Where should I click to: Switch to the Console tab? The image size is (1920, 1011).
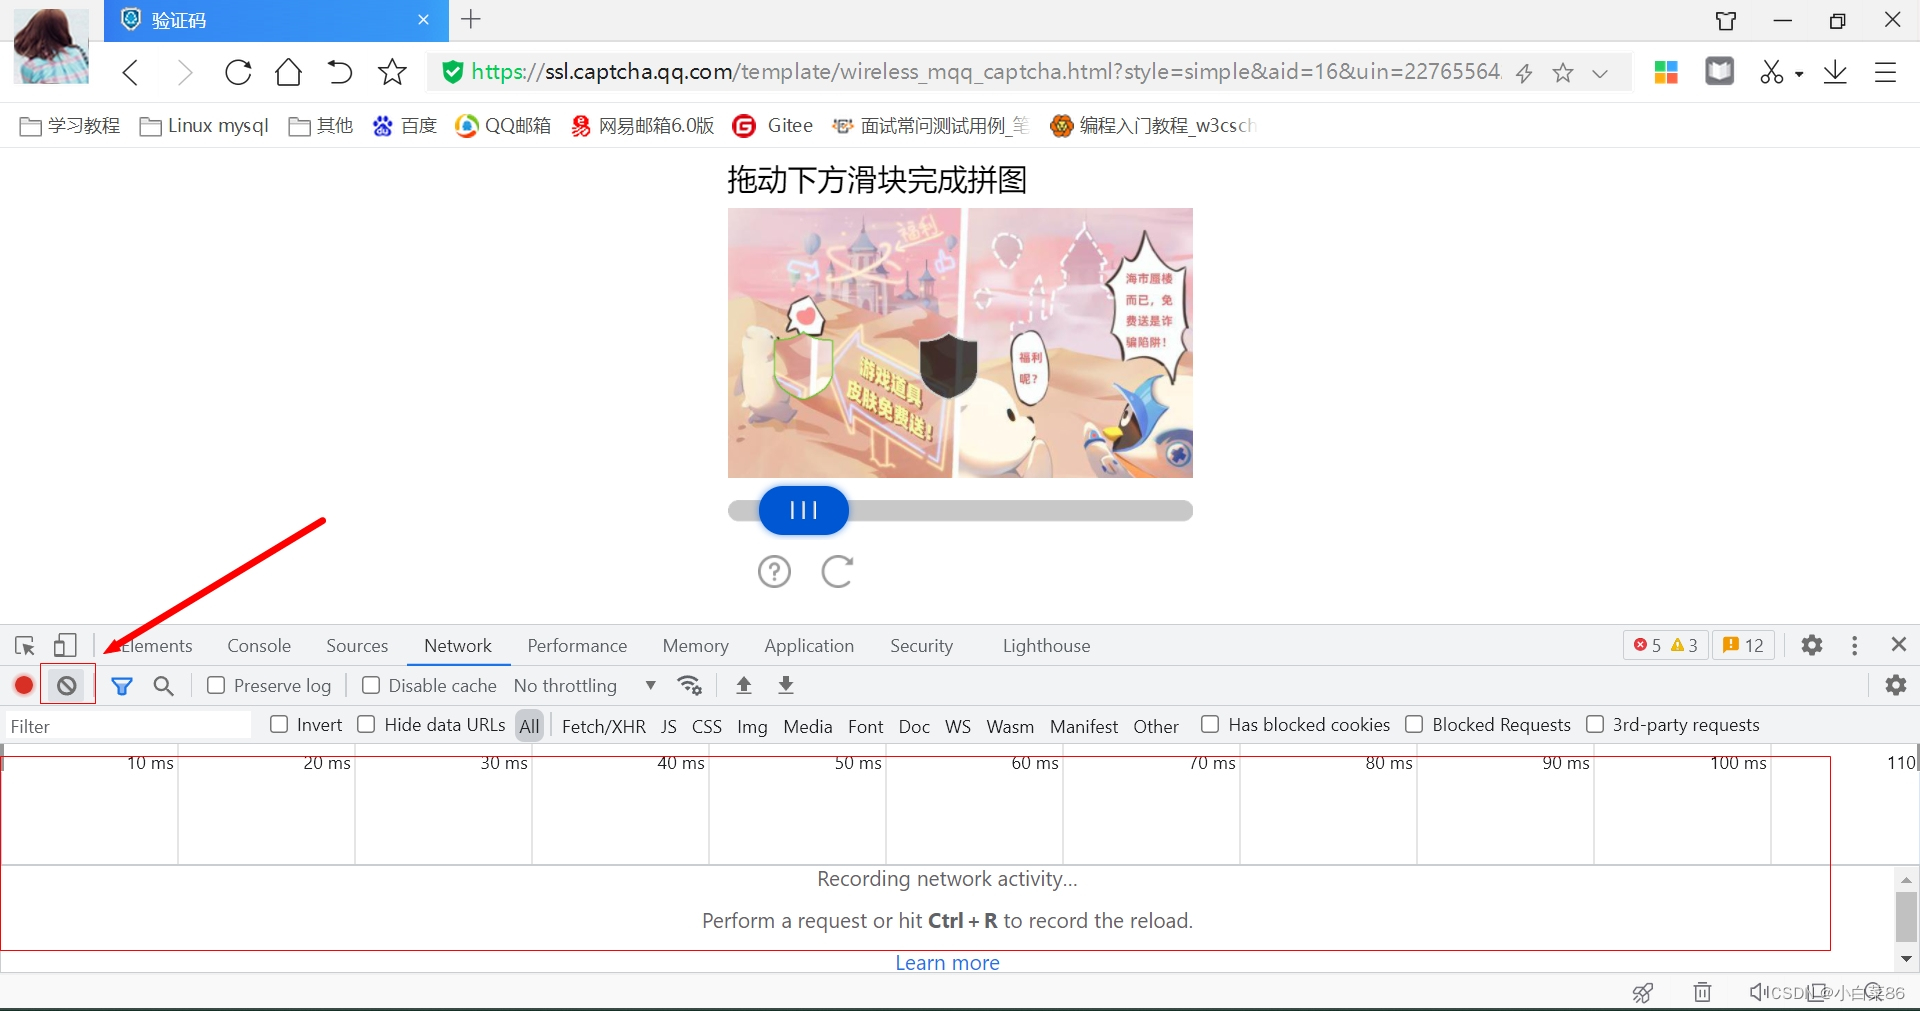click(259, 646)
